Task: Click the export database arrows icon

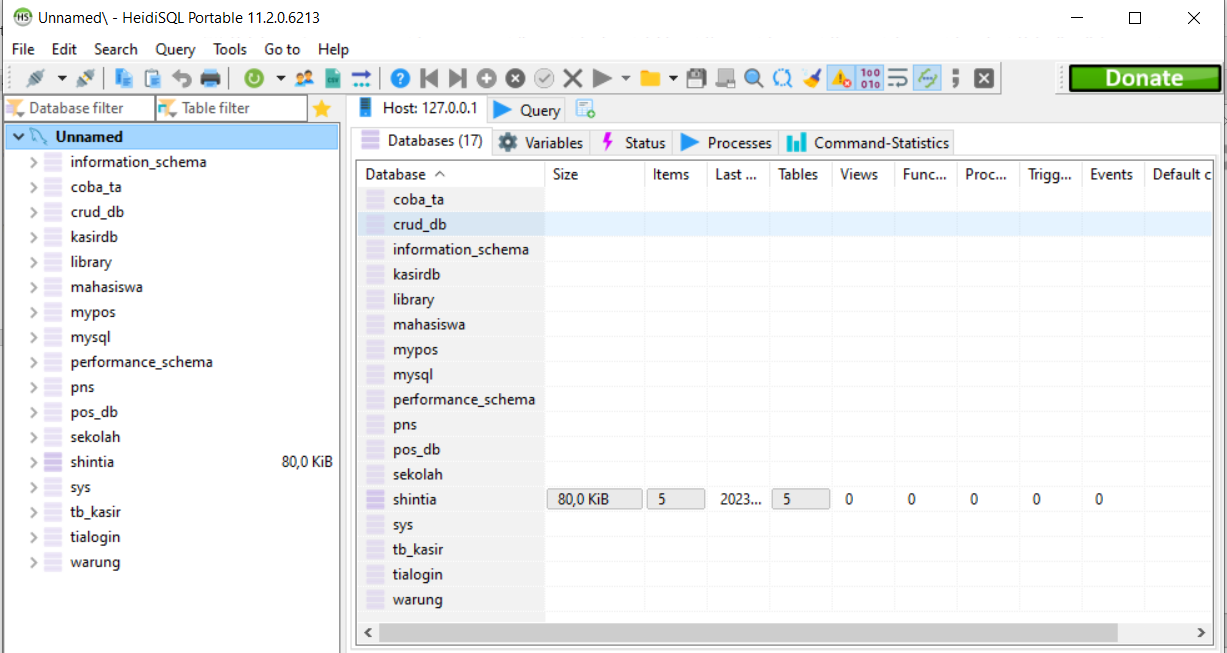Action: [x=361, y=78]
